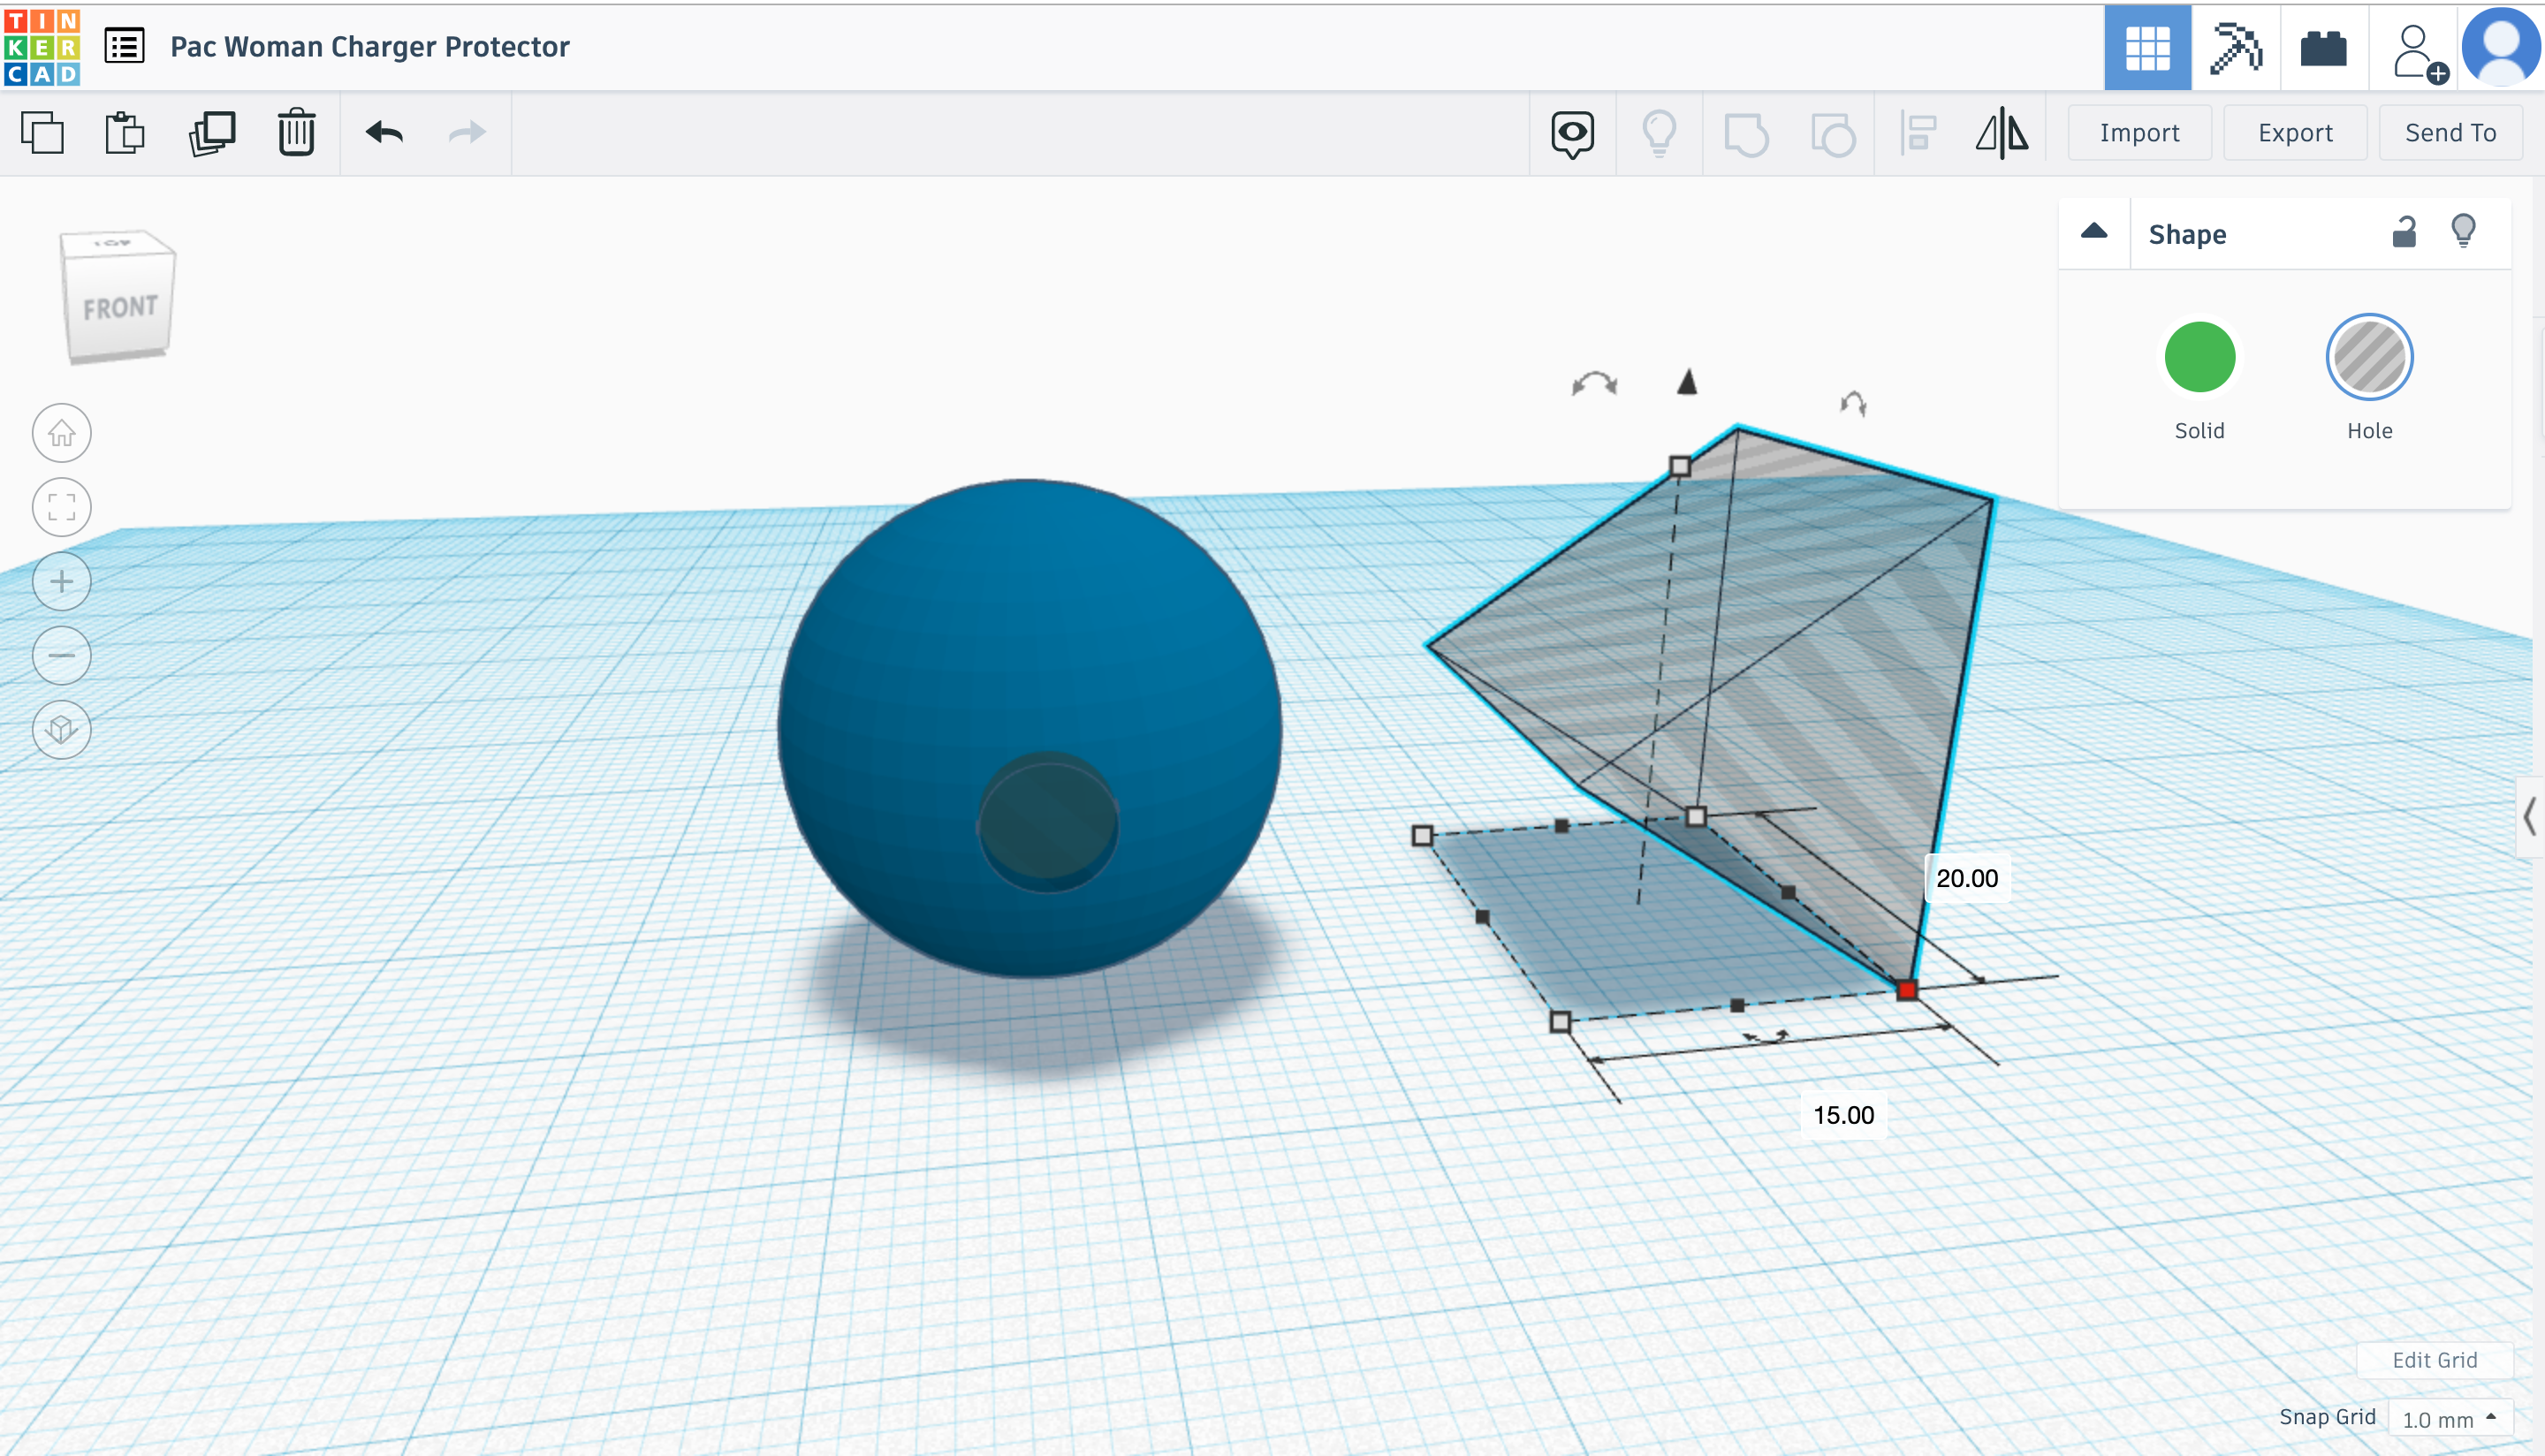This screenshot has height=1456, width=2545.
Task: Click the Duplicate and repeat icon
Action: point(212,133)
